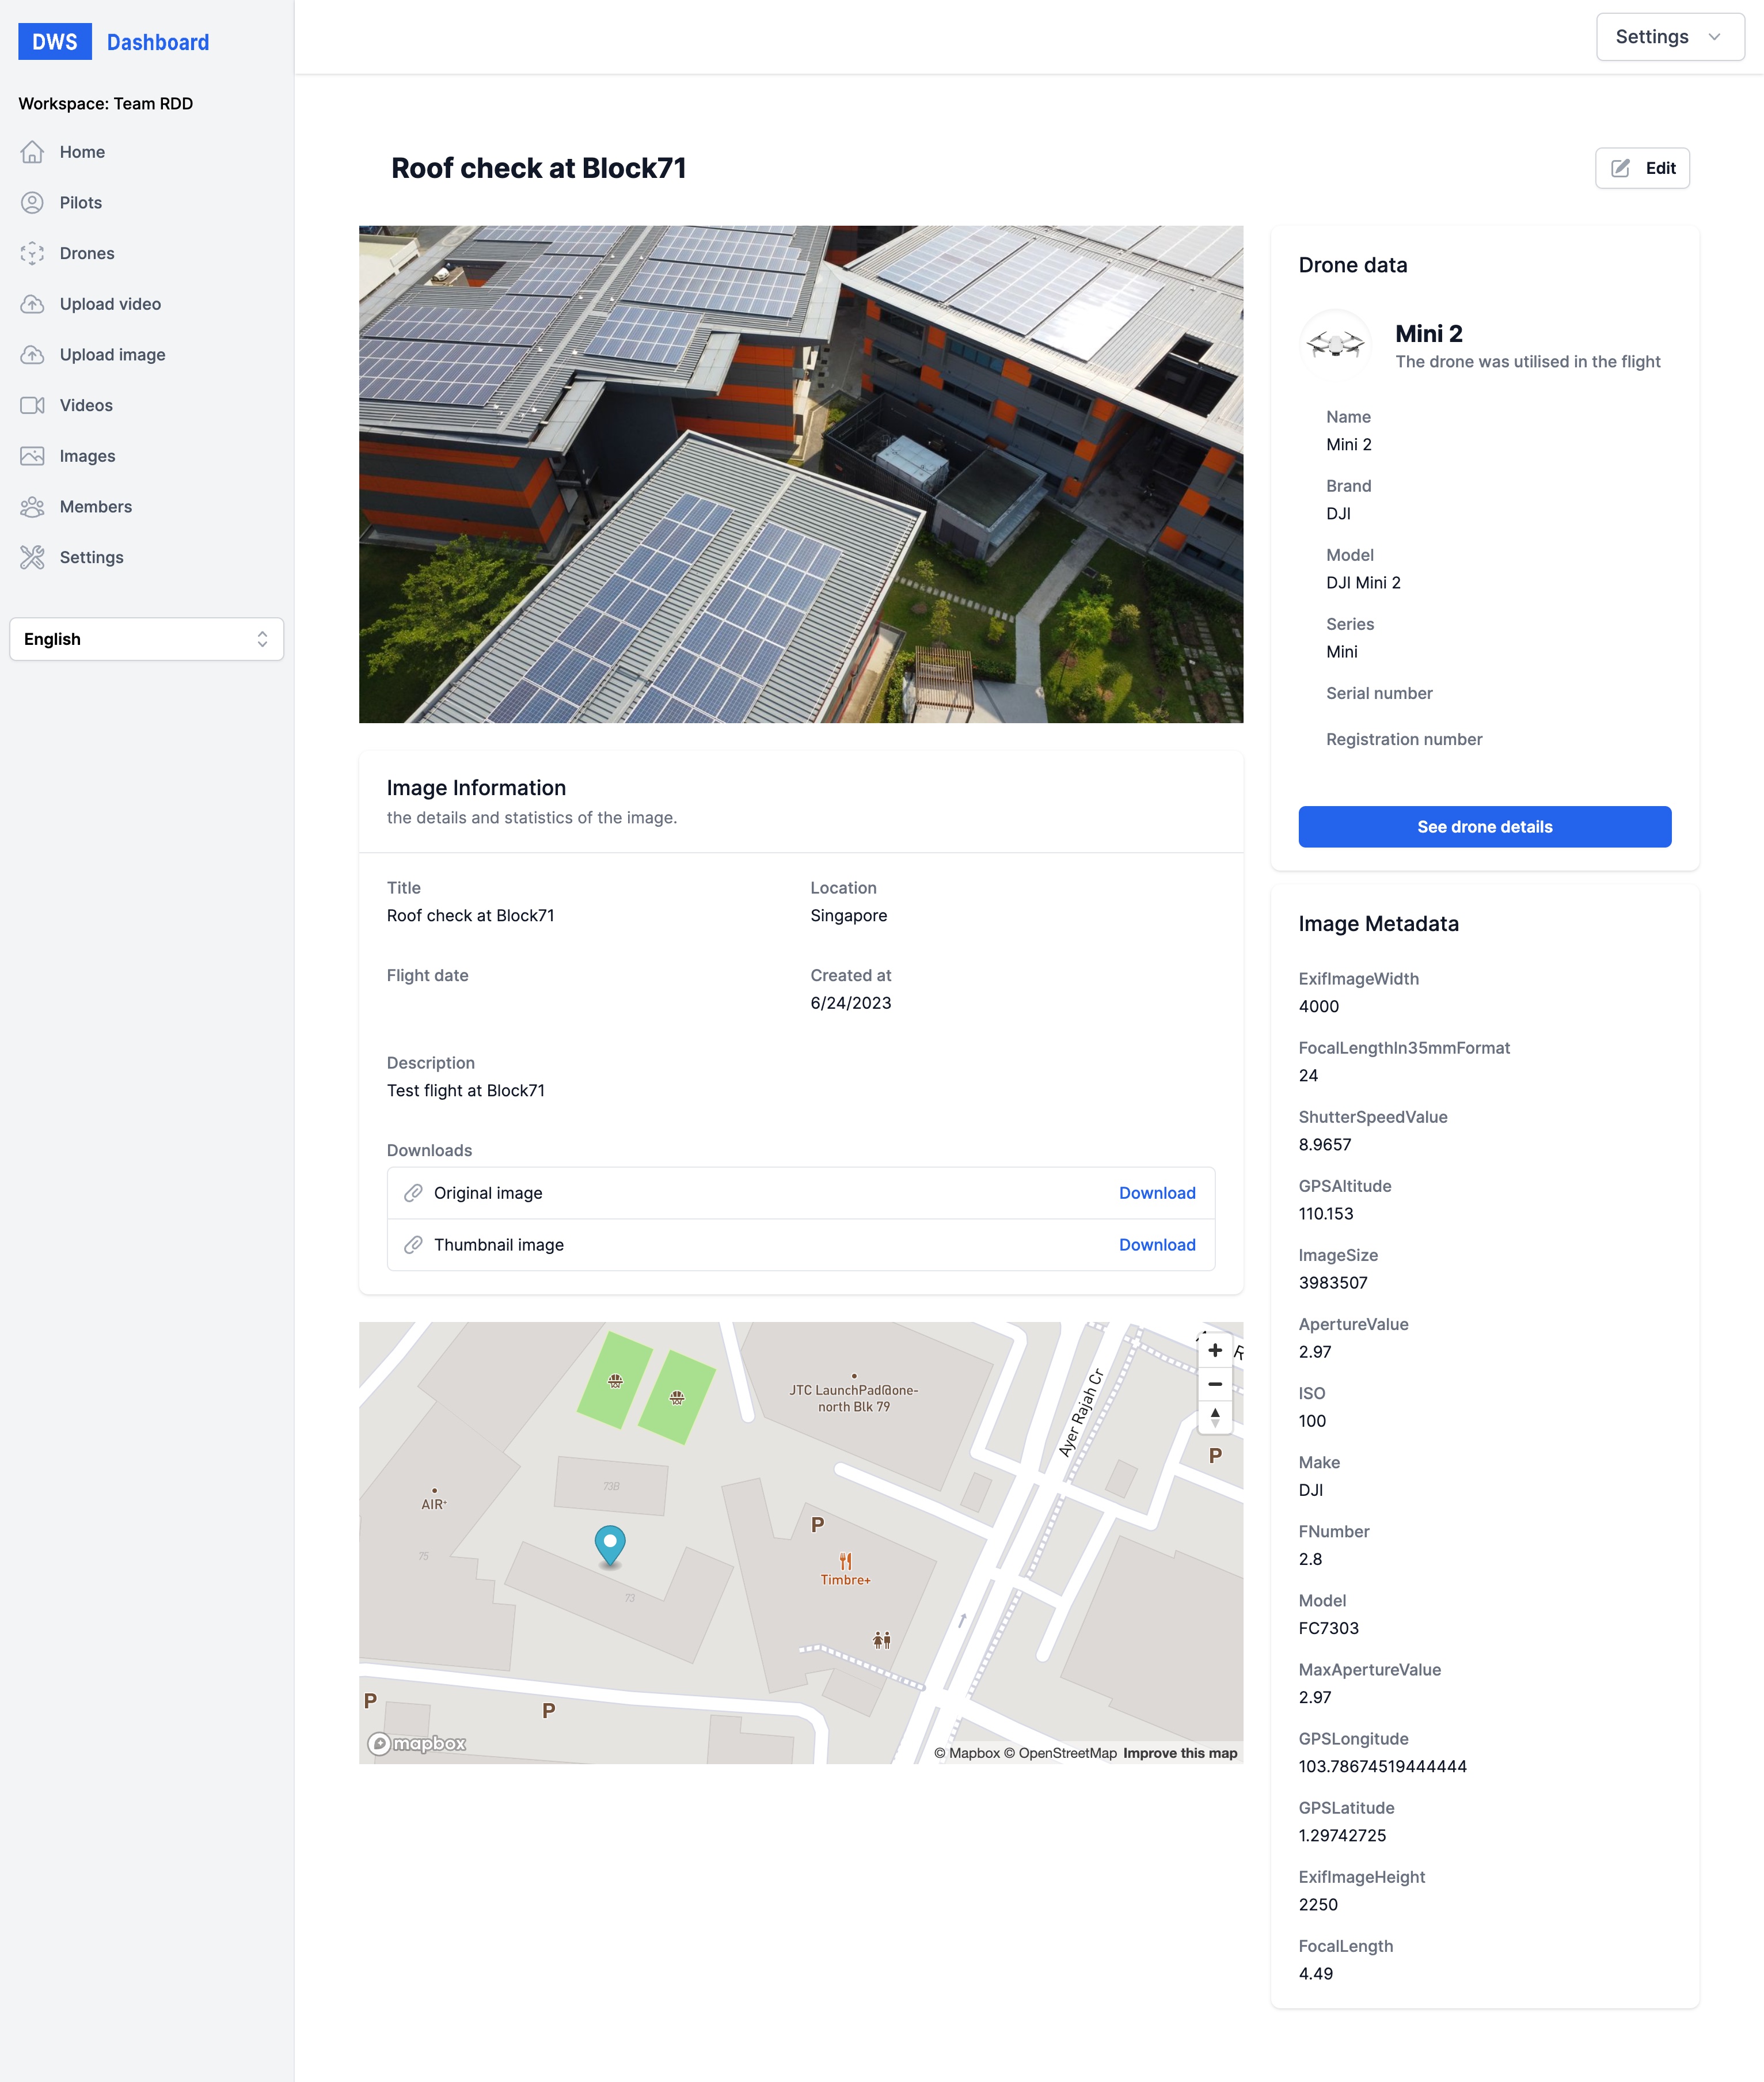This screenshot has height=2082, width=1764.
Task: Reset map bearing with compass button
Action: (1214, 1417)
